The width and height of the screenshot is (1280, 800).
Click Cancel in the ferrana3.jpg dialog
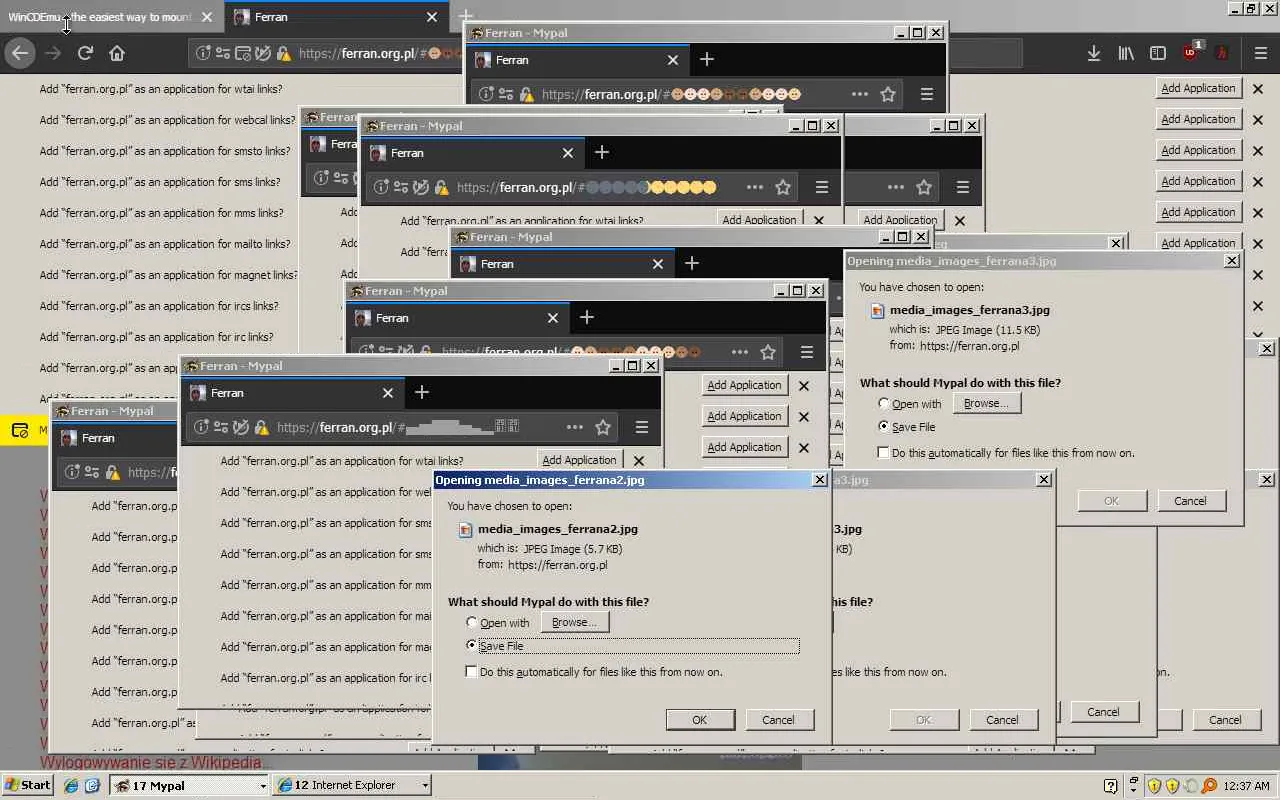click(x=1190, y=501)
